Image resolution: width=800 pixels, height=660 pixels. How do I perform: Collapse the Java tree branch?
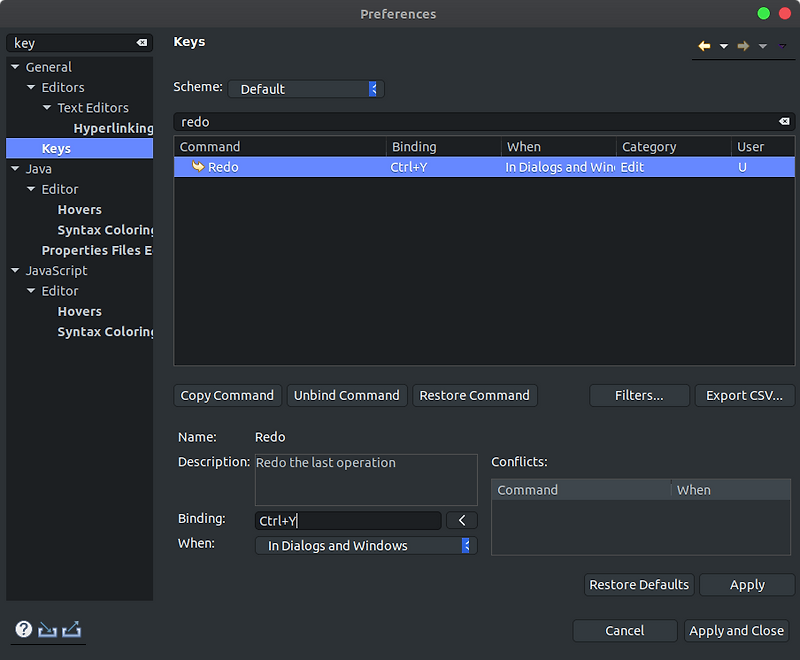(14, 168)
